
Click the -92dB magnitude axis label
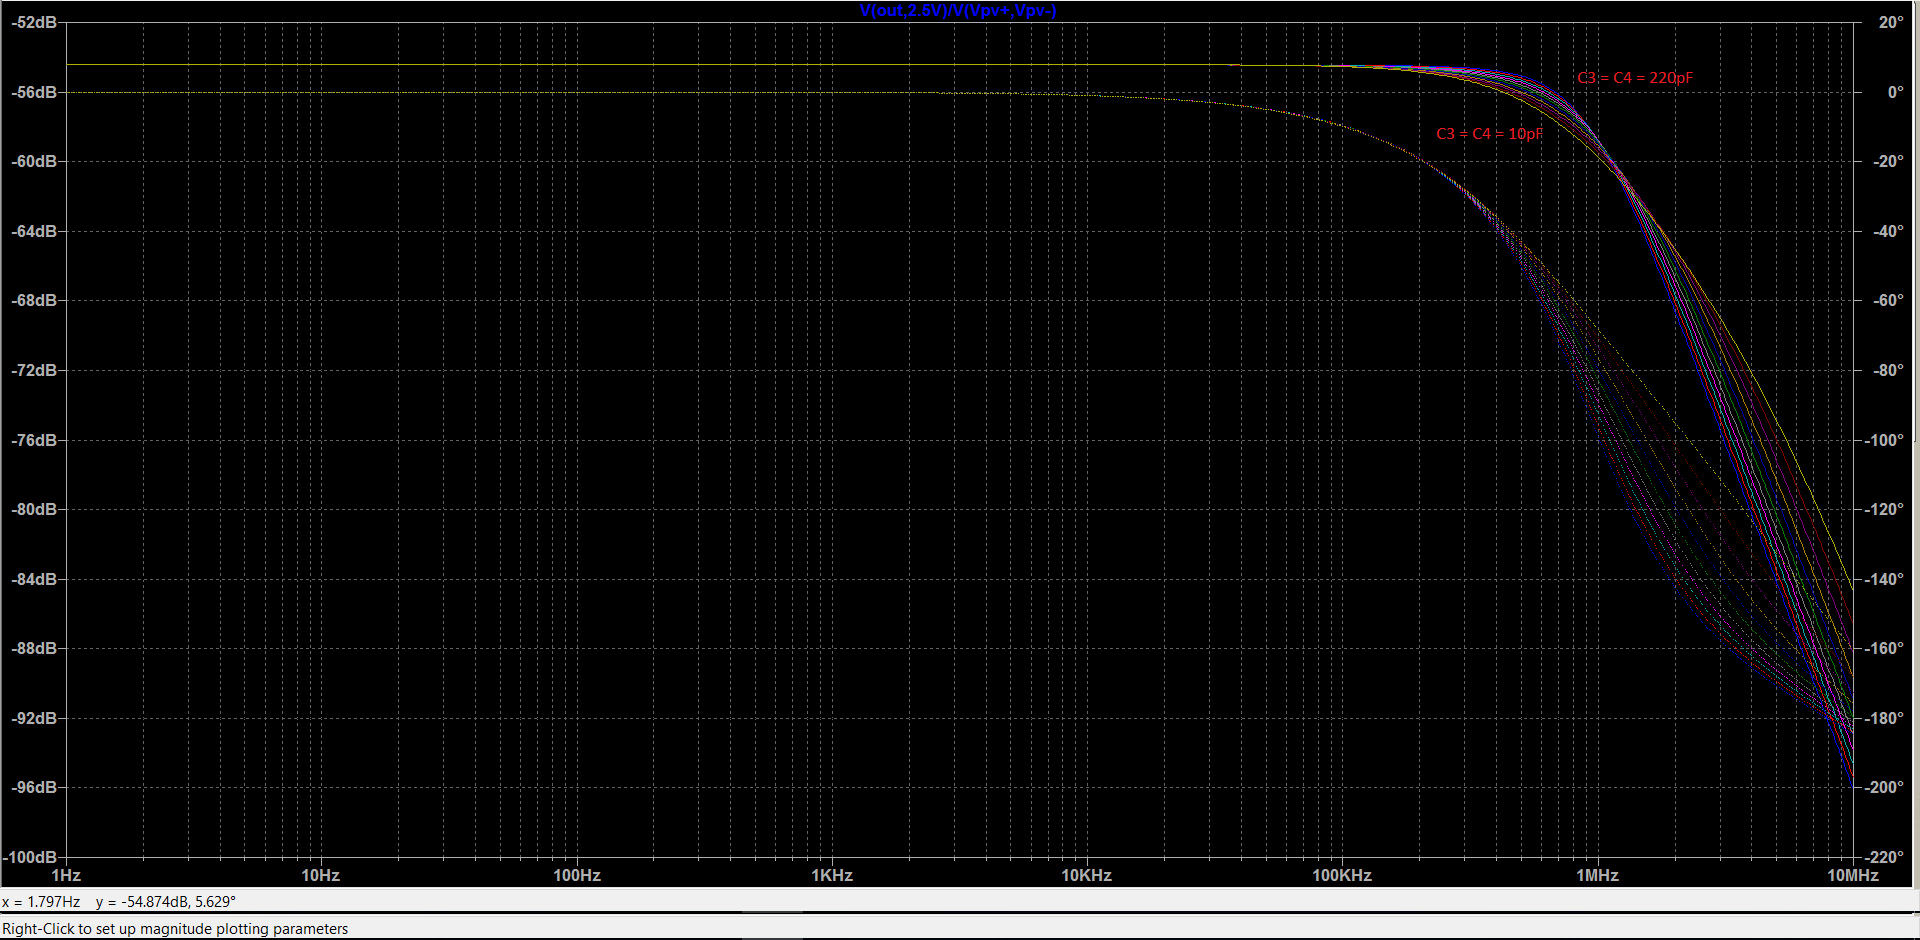[x=34, y=718]
